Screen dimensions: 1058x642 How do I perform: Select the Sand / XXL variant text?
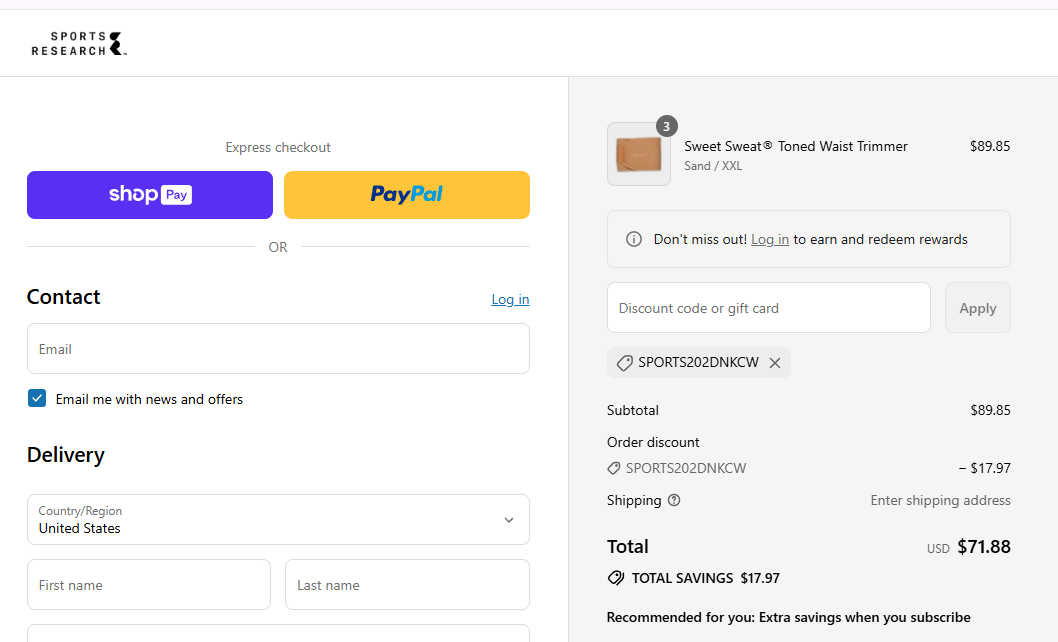(713, 166)
